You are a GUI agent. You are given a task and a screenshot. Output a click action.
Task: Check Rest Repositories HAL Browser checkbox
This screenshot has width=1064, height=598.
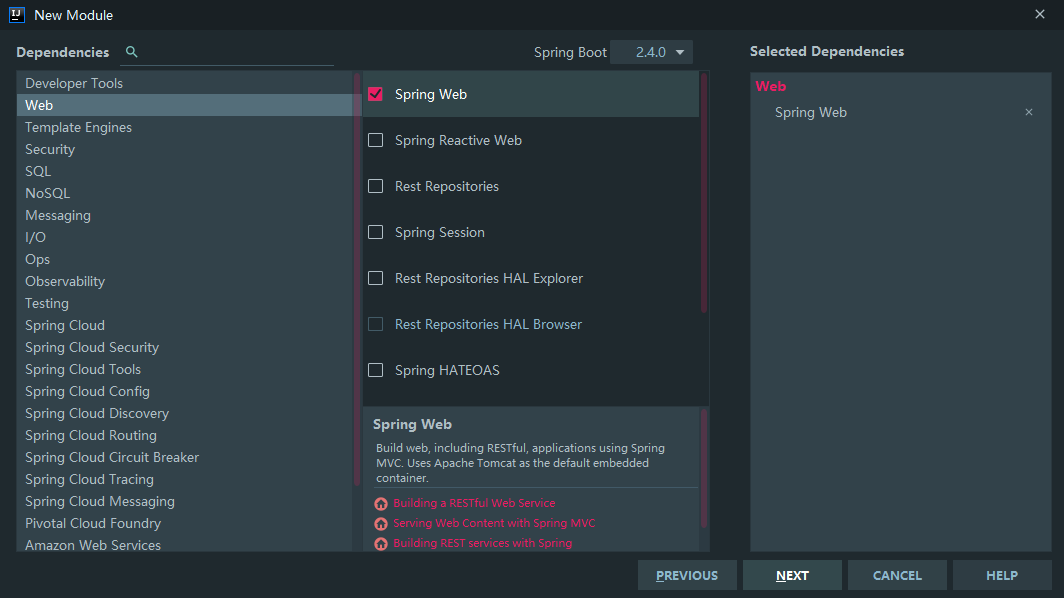coord(375,324)
